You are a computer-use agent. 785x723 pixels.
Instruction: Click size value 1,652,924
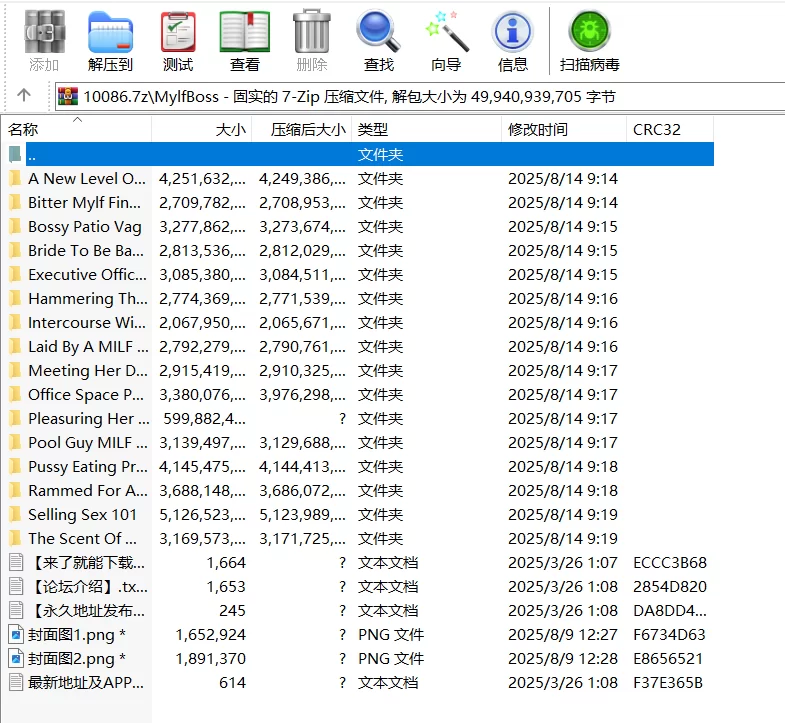tap(211, 635)
